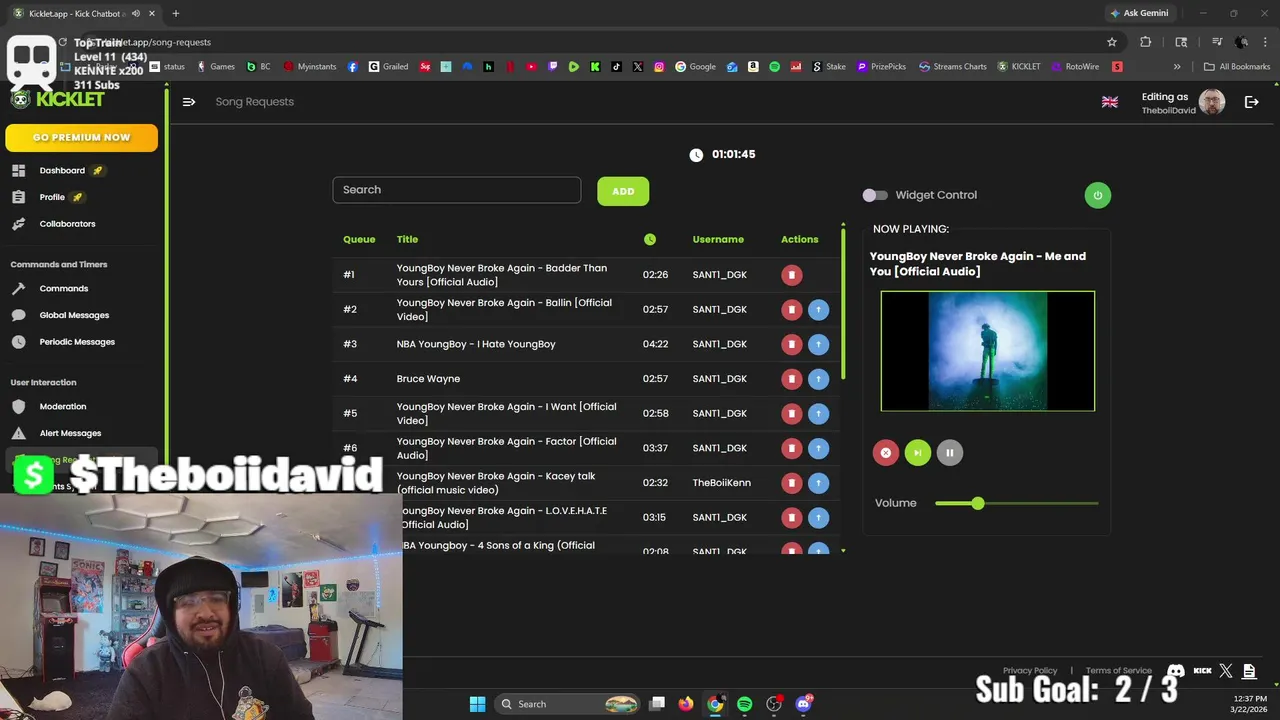Move Bruce Wayne up in queue
This screenshot has width=1280, height=720.
818,379
